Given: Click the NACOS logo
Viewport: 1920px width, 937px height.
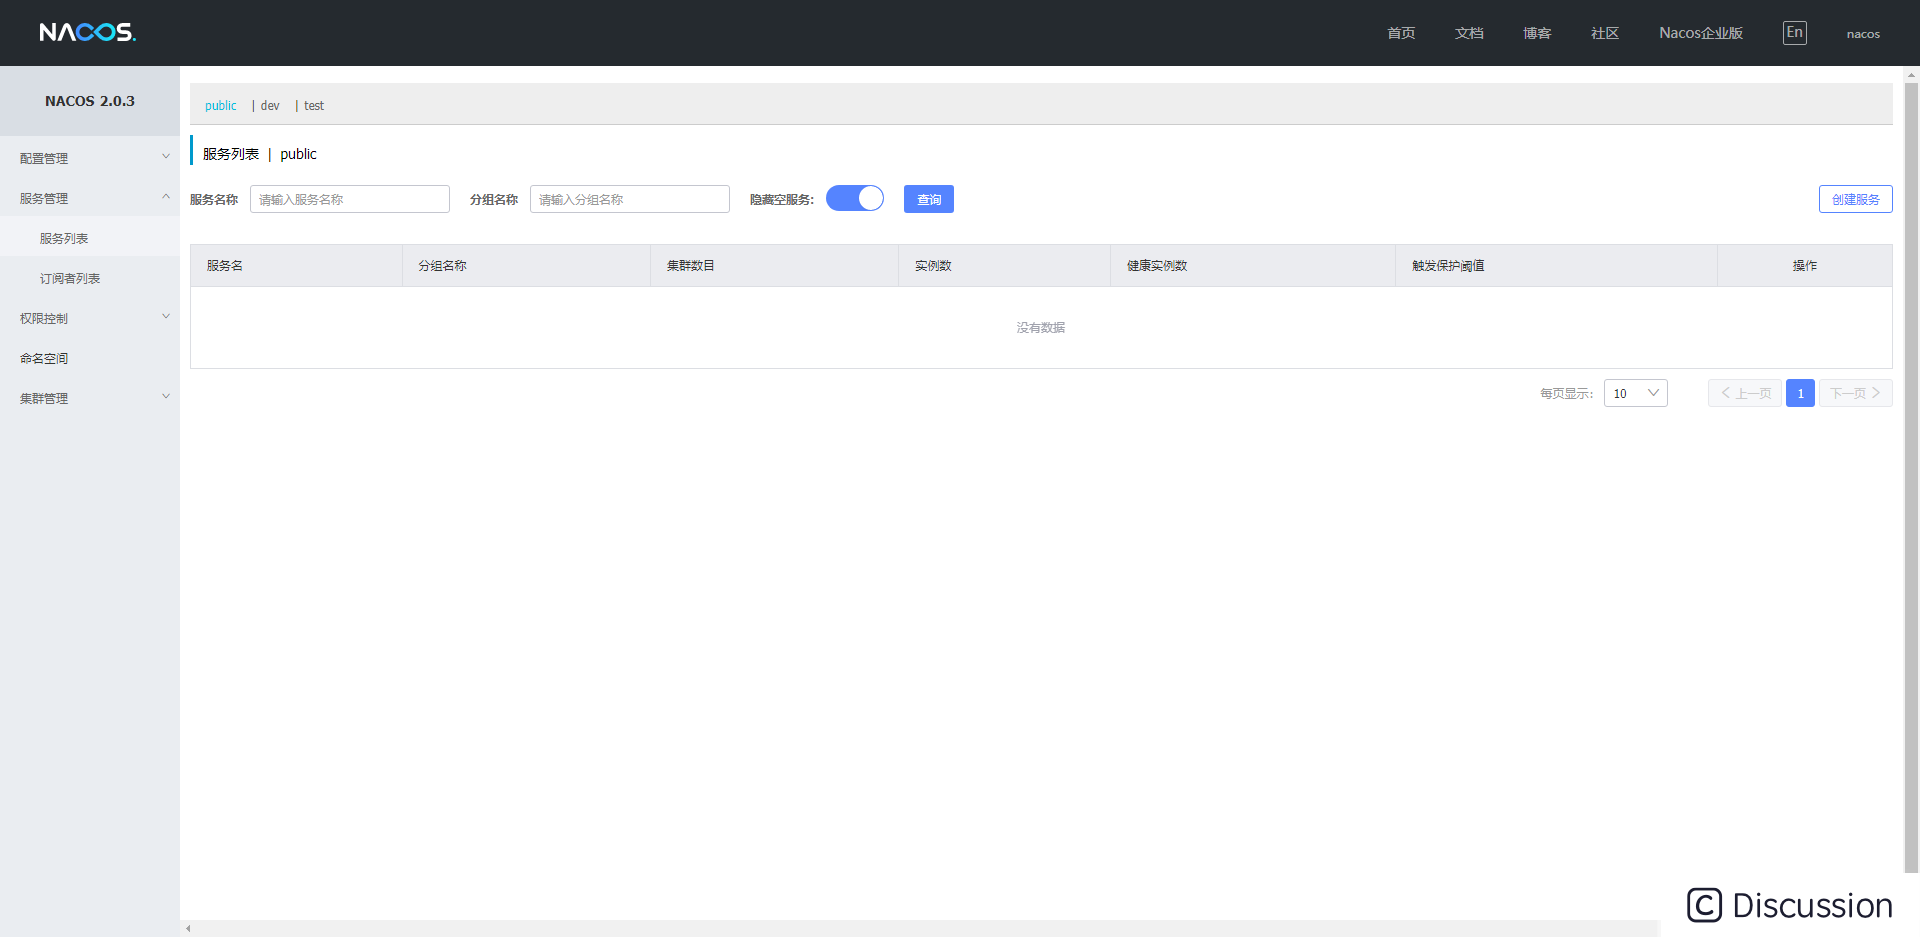Looking at the screenshot, I should click(x=88, y=32).
